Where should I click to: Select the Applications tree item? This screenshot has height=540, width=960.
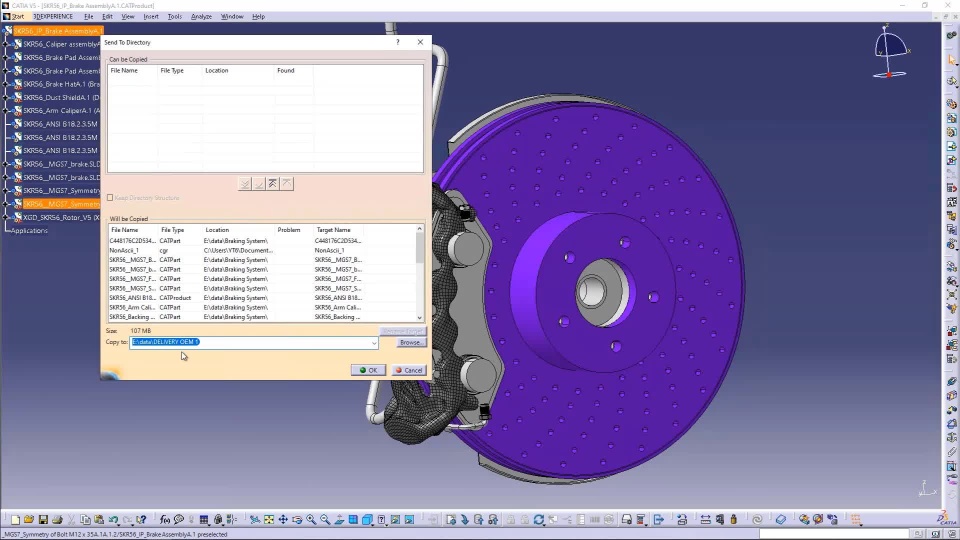(x=29, y=231)
